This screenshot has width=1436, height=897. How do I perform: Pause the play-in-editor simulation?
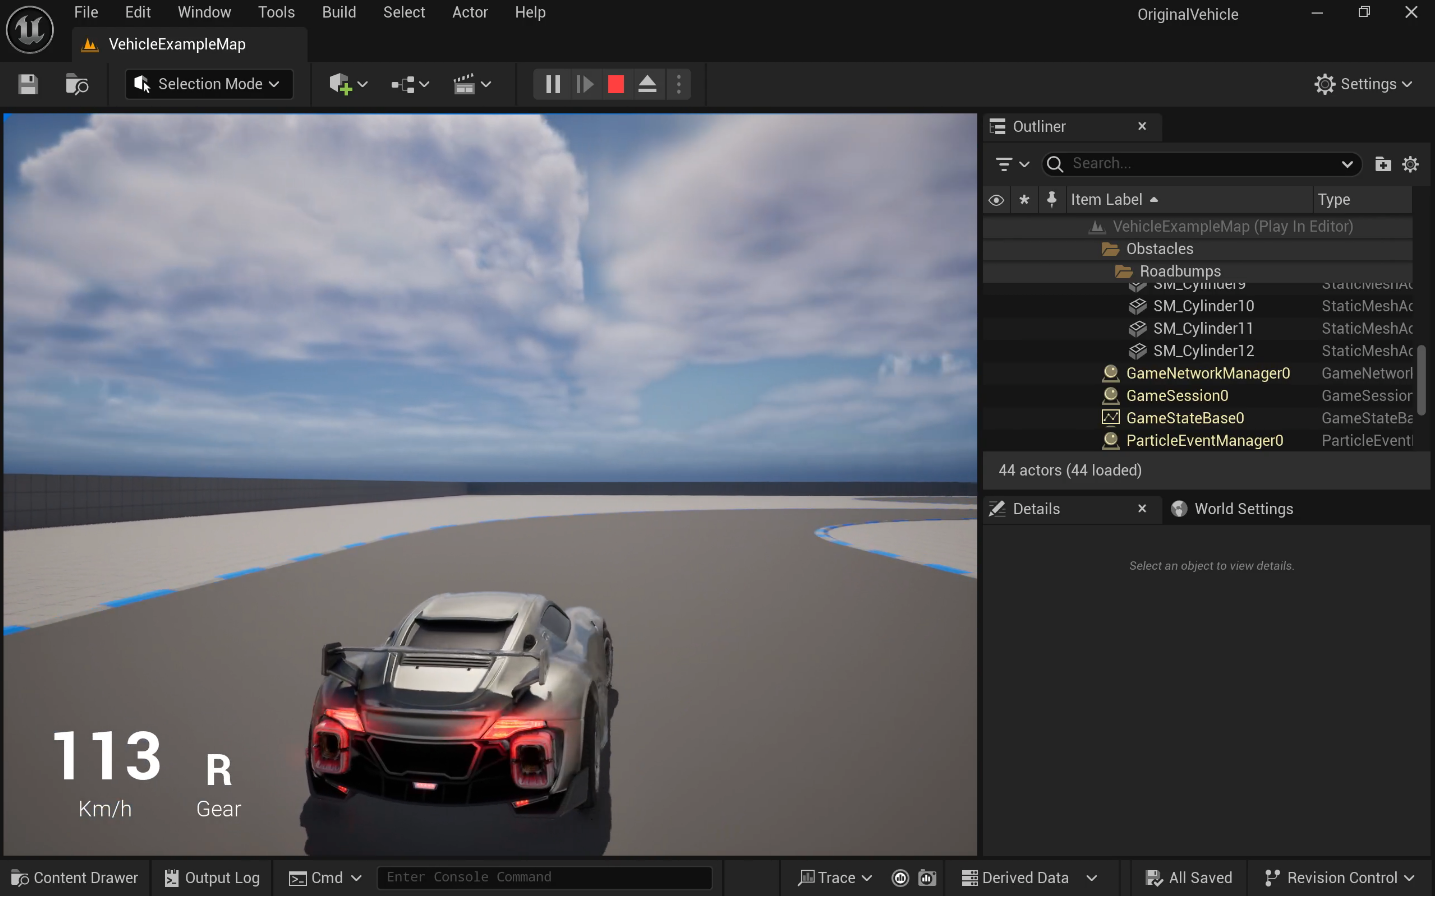pos(553,84)
